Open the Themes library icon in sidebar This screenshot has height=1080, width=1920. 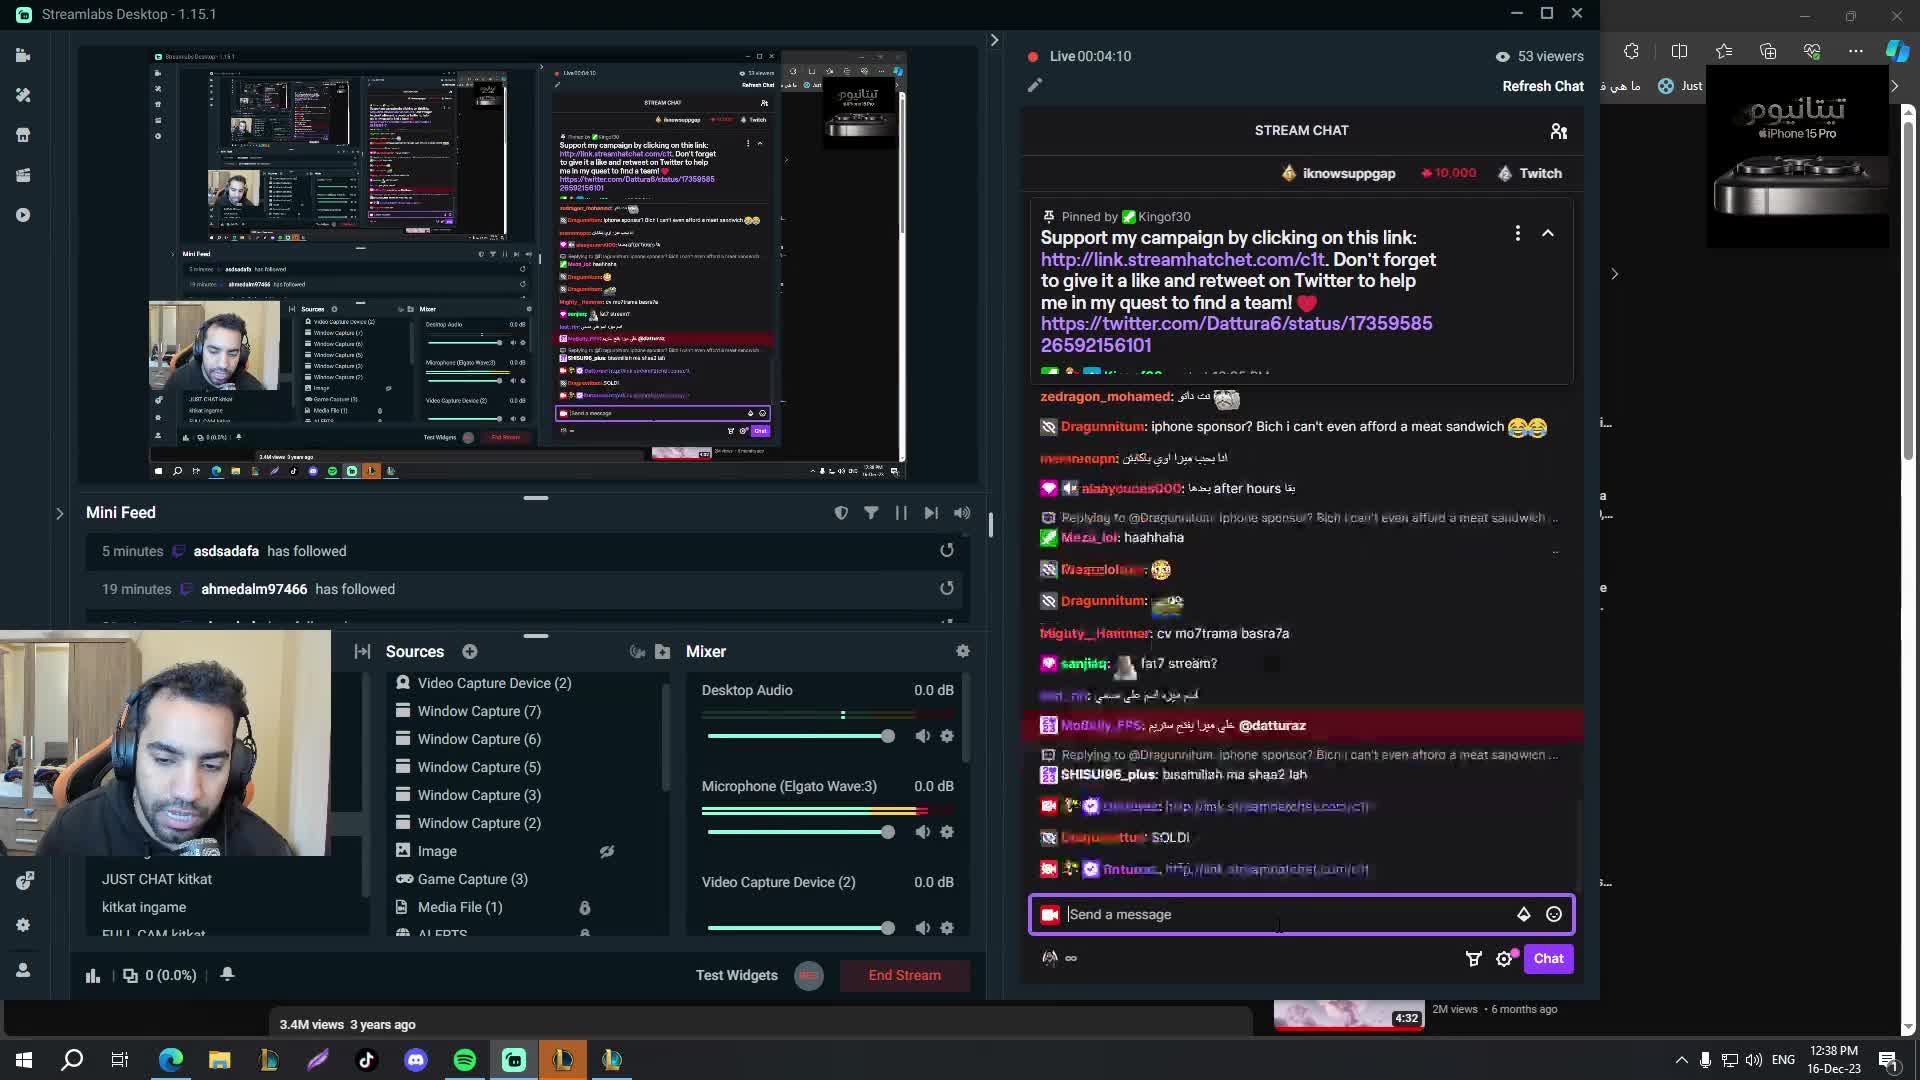(23, 96)
